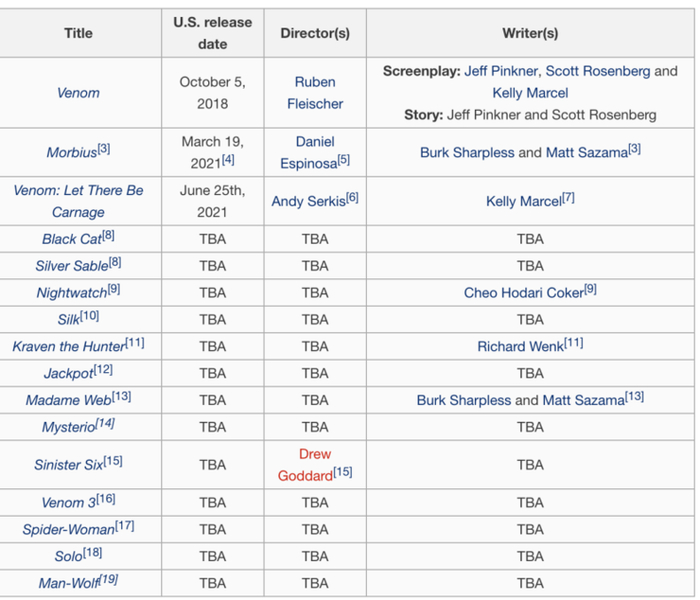The width and height of the screenshot is (700, 600).
Task: Open Kelly Marcel link in Venom row
Action: [x=530, y=93]
